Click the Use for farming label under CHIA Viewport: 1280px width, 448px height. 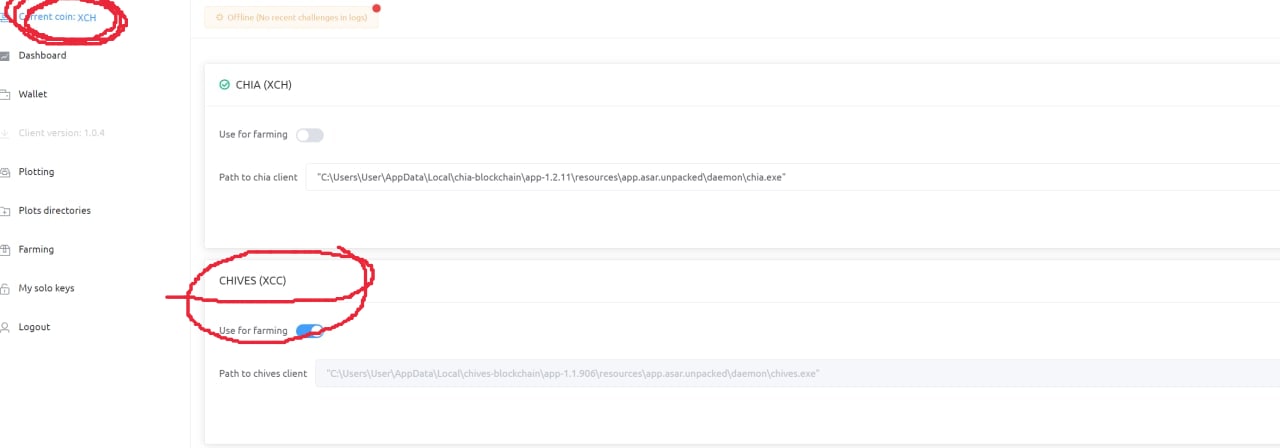(x=253, y=134)
